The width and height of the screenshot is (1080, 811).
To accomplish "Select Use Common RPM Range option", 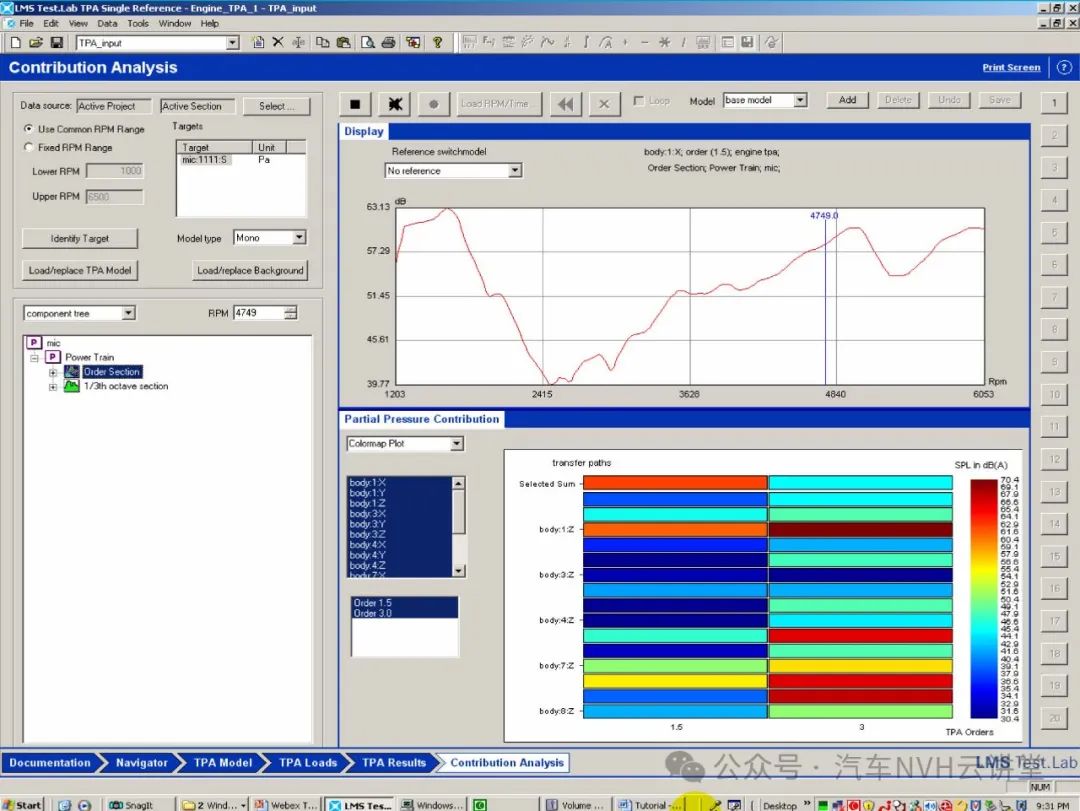I will coord(29,129).
